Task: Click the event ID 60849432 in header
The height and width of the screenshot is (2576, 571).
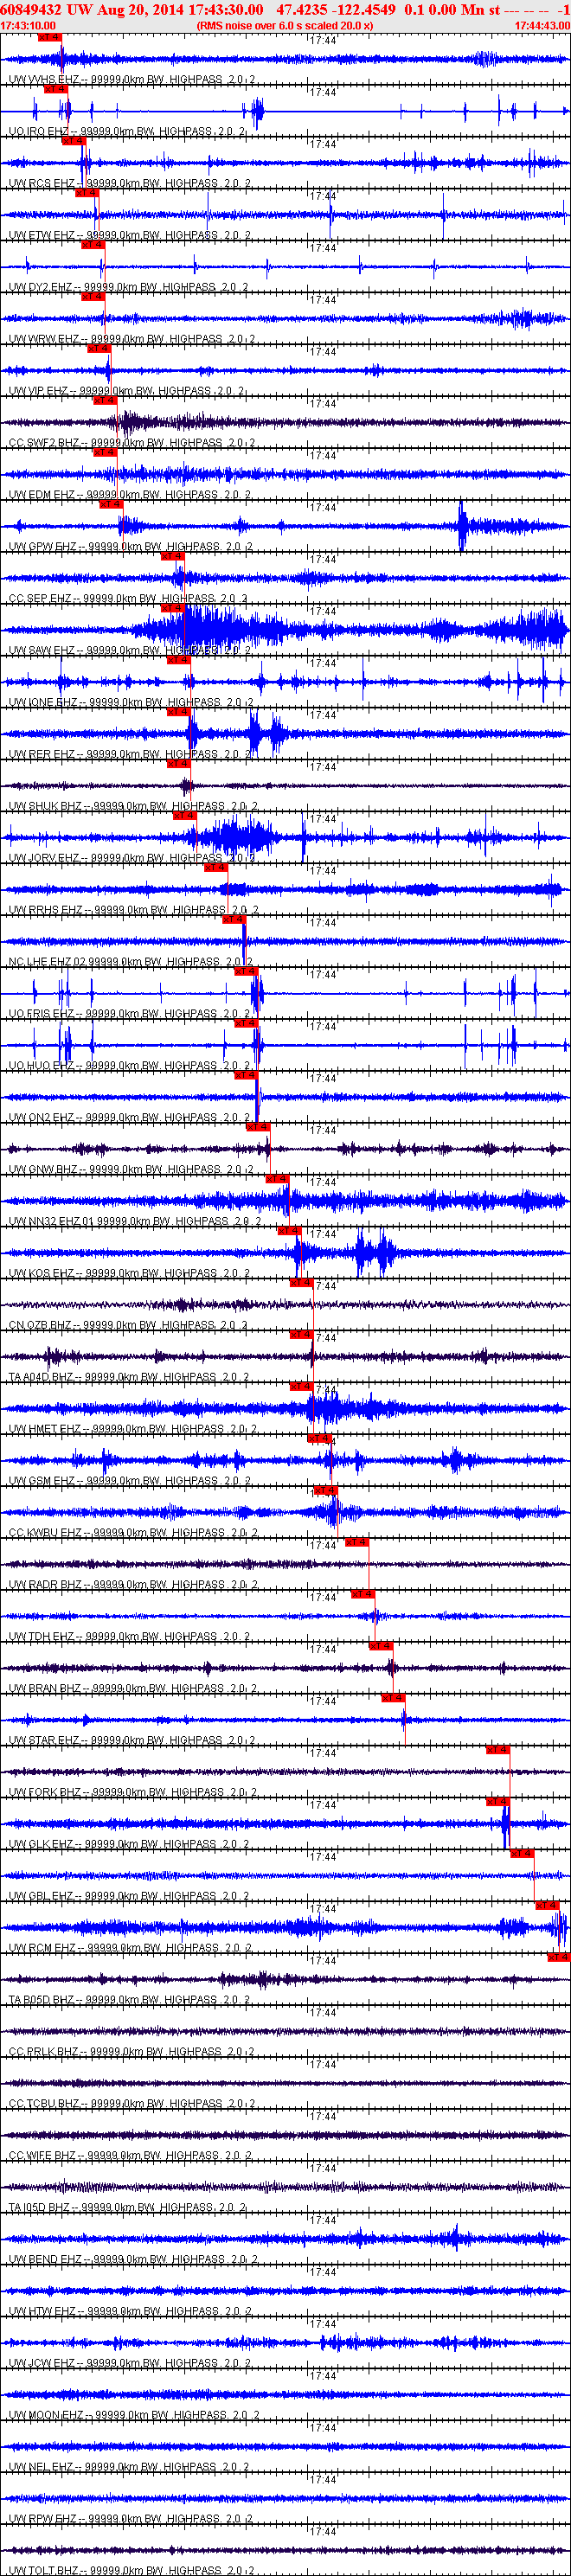Action: (x=31, y=9)
